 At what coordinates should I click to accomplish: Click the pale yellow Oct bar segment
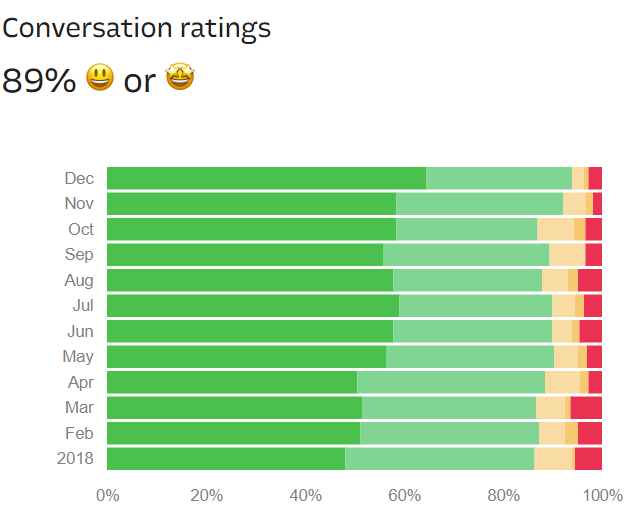click(x=555, y=229)
